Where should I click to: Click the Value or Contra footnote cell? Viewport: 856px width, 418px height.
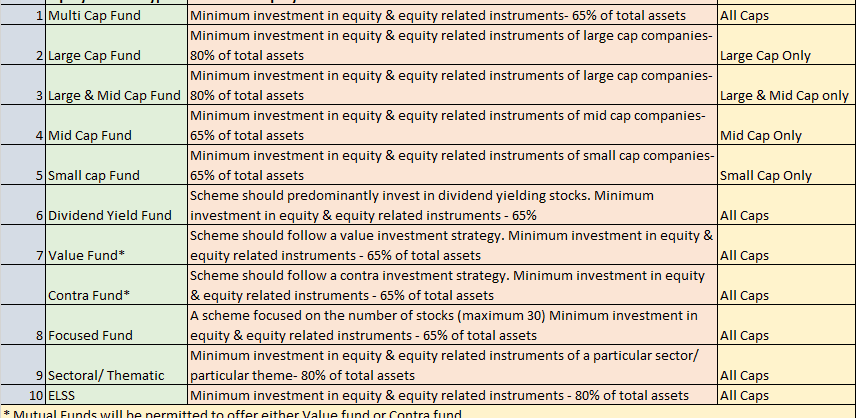click(x=428, y=412)
